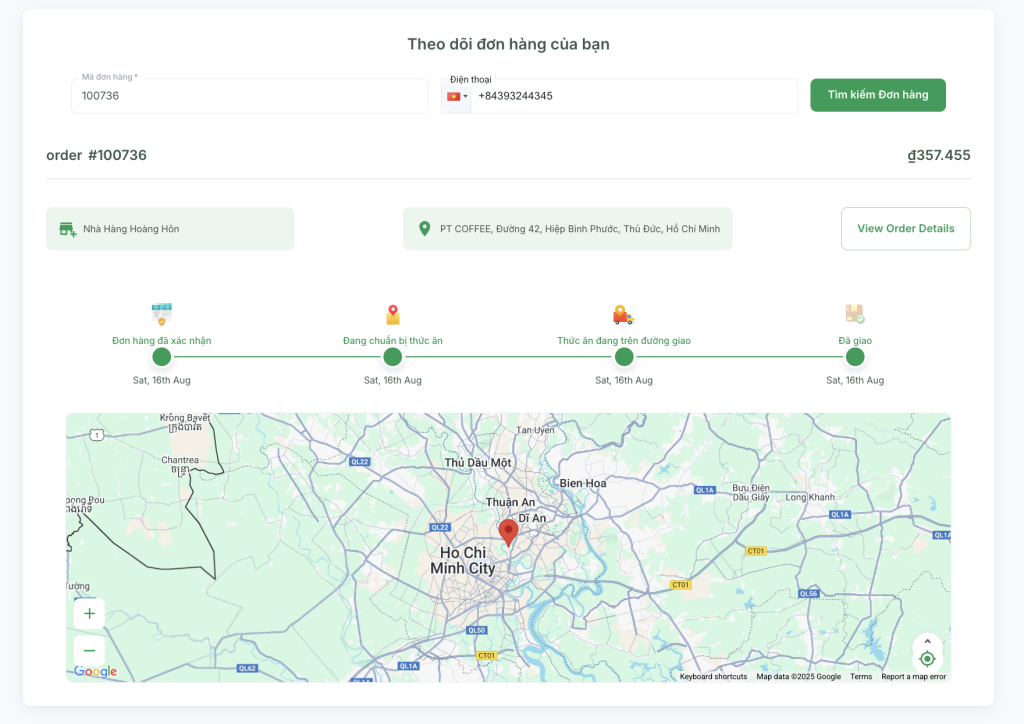Click the red marker on the map

coord(508,532)
